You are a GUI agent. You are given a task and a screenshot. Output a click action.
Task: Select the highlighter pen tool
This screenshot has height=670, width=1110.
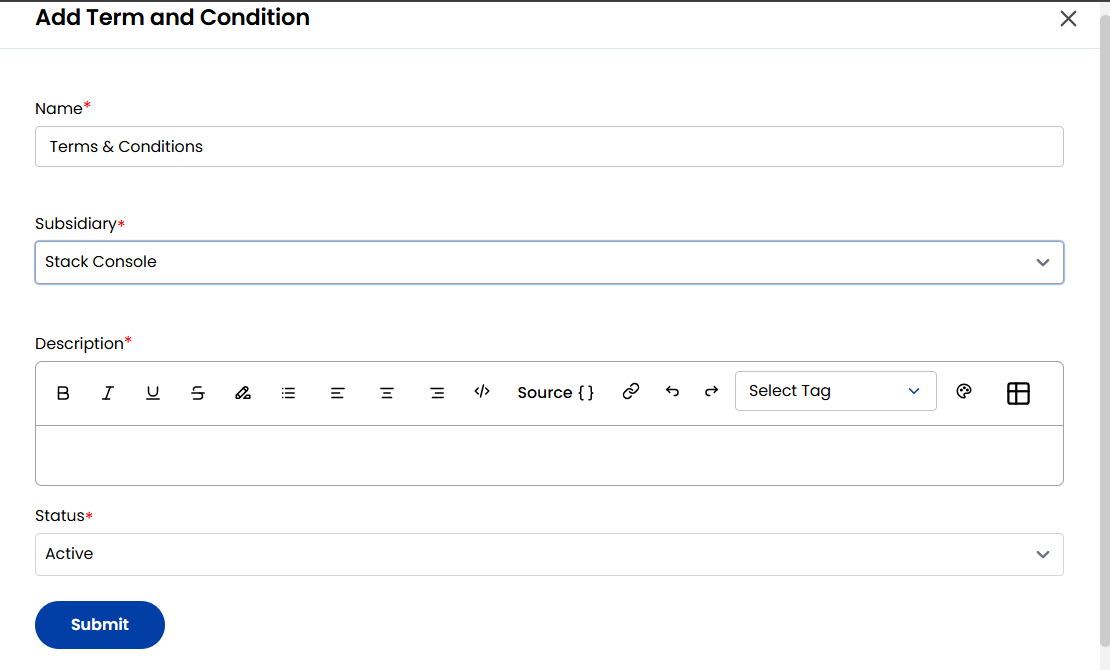[242, 392]
